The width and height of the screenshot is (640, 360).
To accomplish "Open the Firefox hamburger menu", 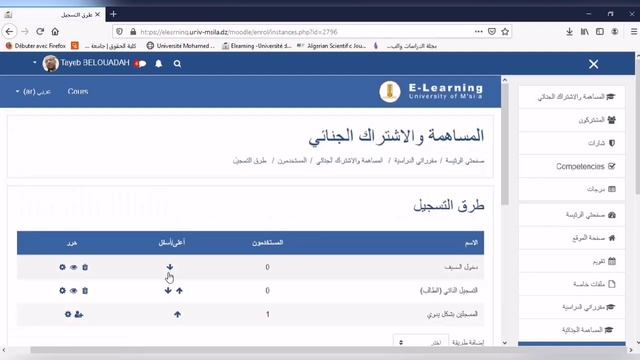I will click(x=634, y=31).
